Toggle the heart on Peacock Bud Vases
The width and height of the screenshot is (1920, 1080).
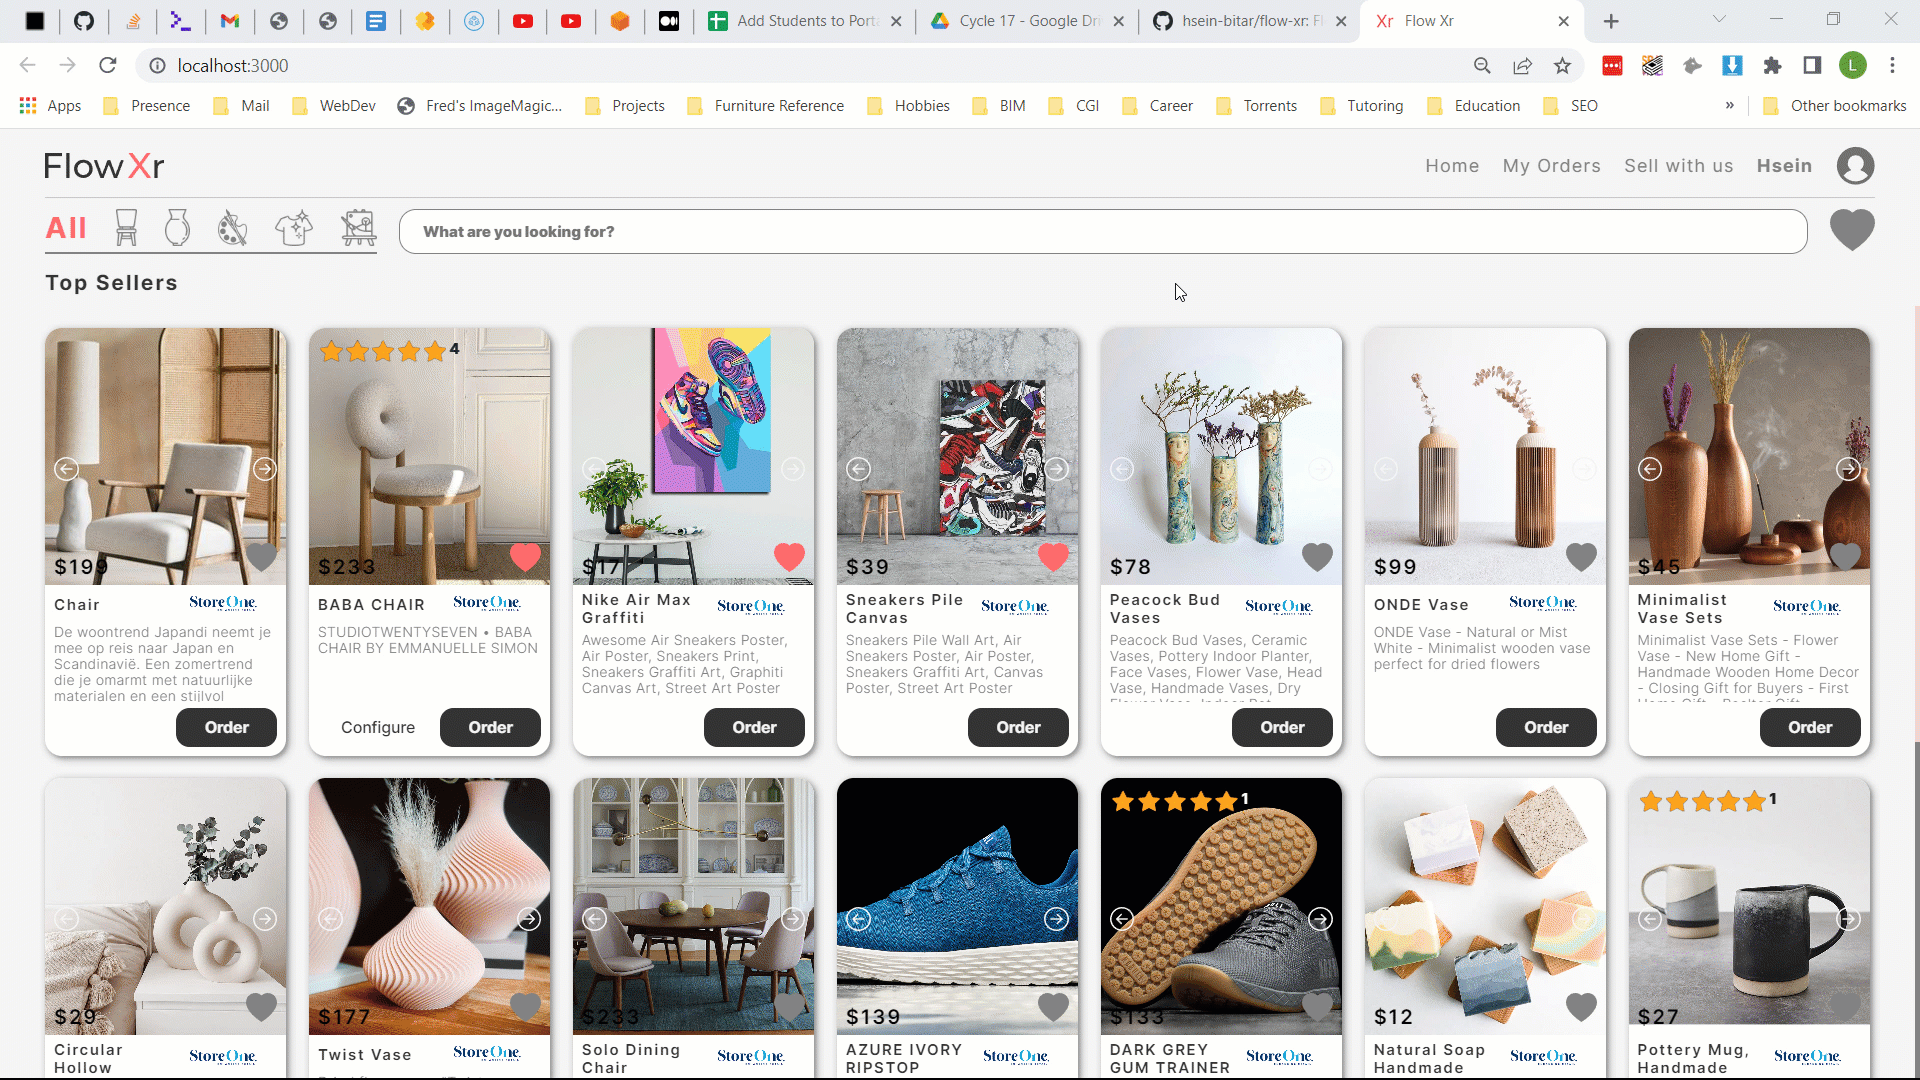point(1317,556)
